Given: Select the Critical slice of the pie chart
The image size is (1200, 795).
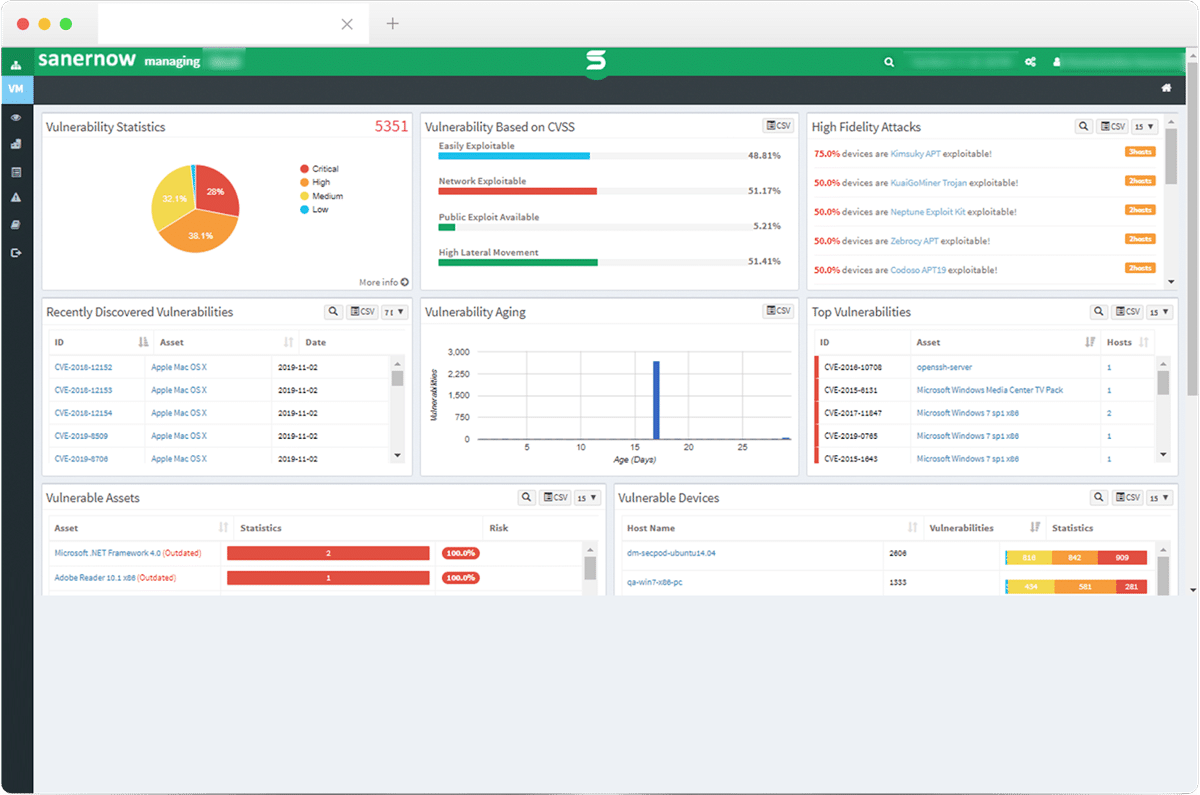Looking at the screenshot, I should click(215, 190).
